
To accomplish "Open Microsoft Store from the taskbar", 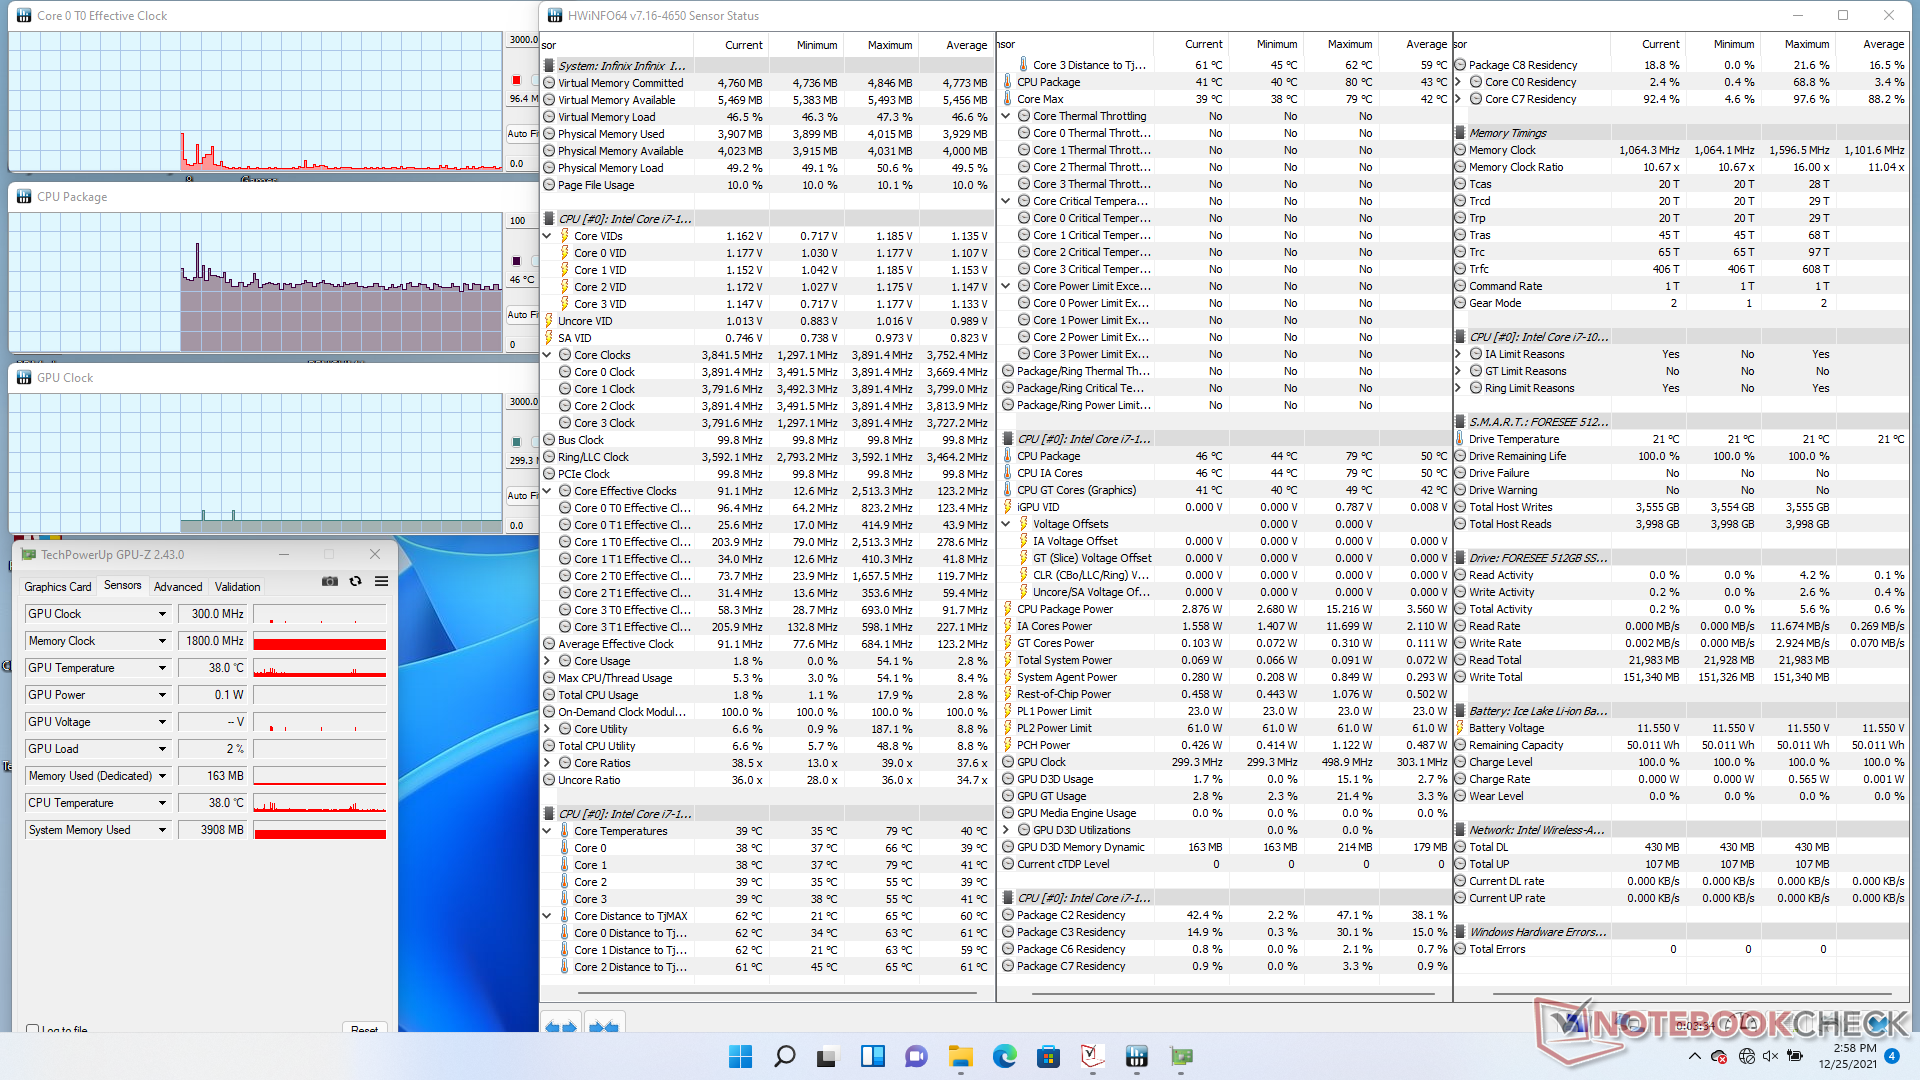I will click(1048, 1056).
